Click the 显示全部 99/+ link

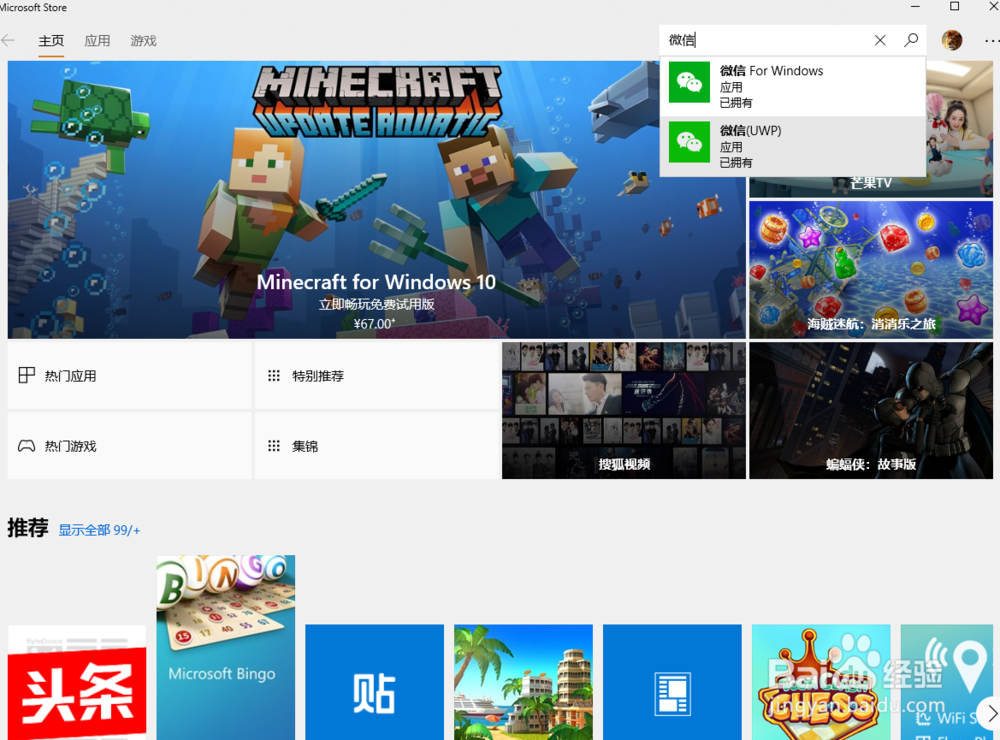(99, 530)
